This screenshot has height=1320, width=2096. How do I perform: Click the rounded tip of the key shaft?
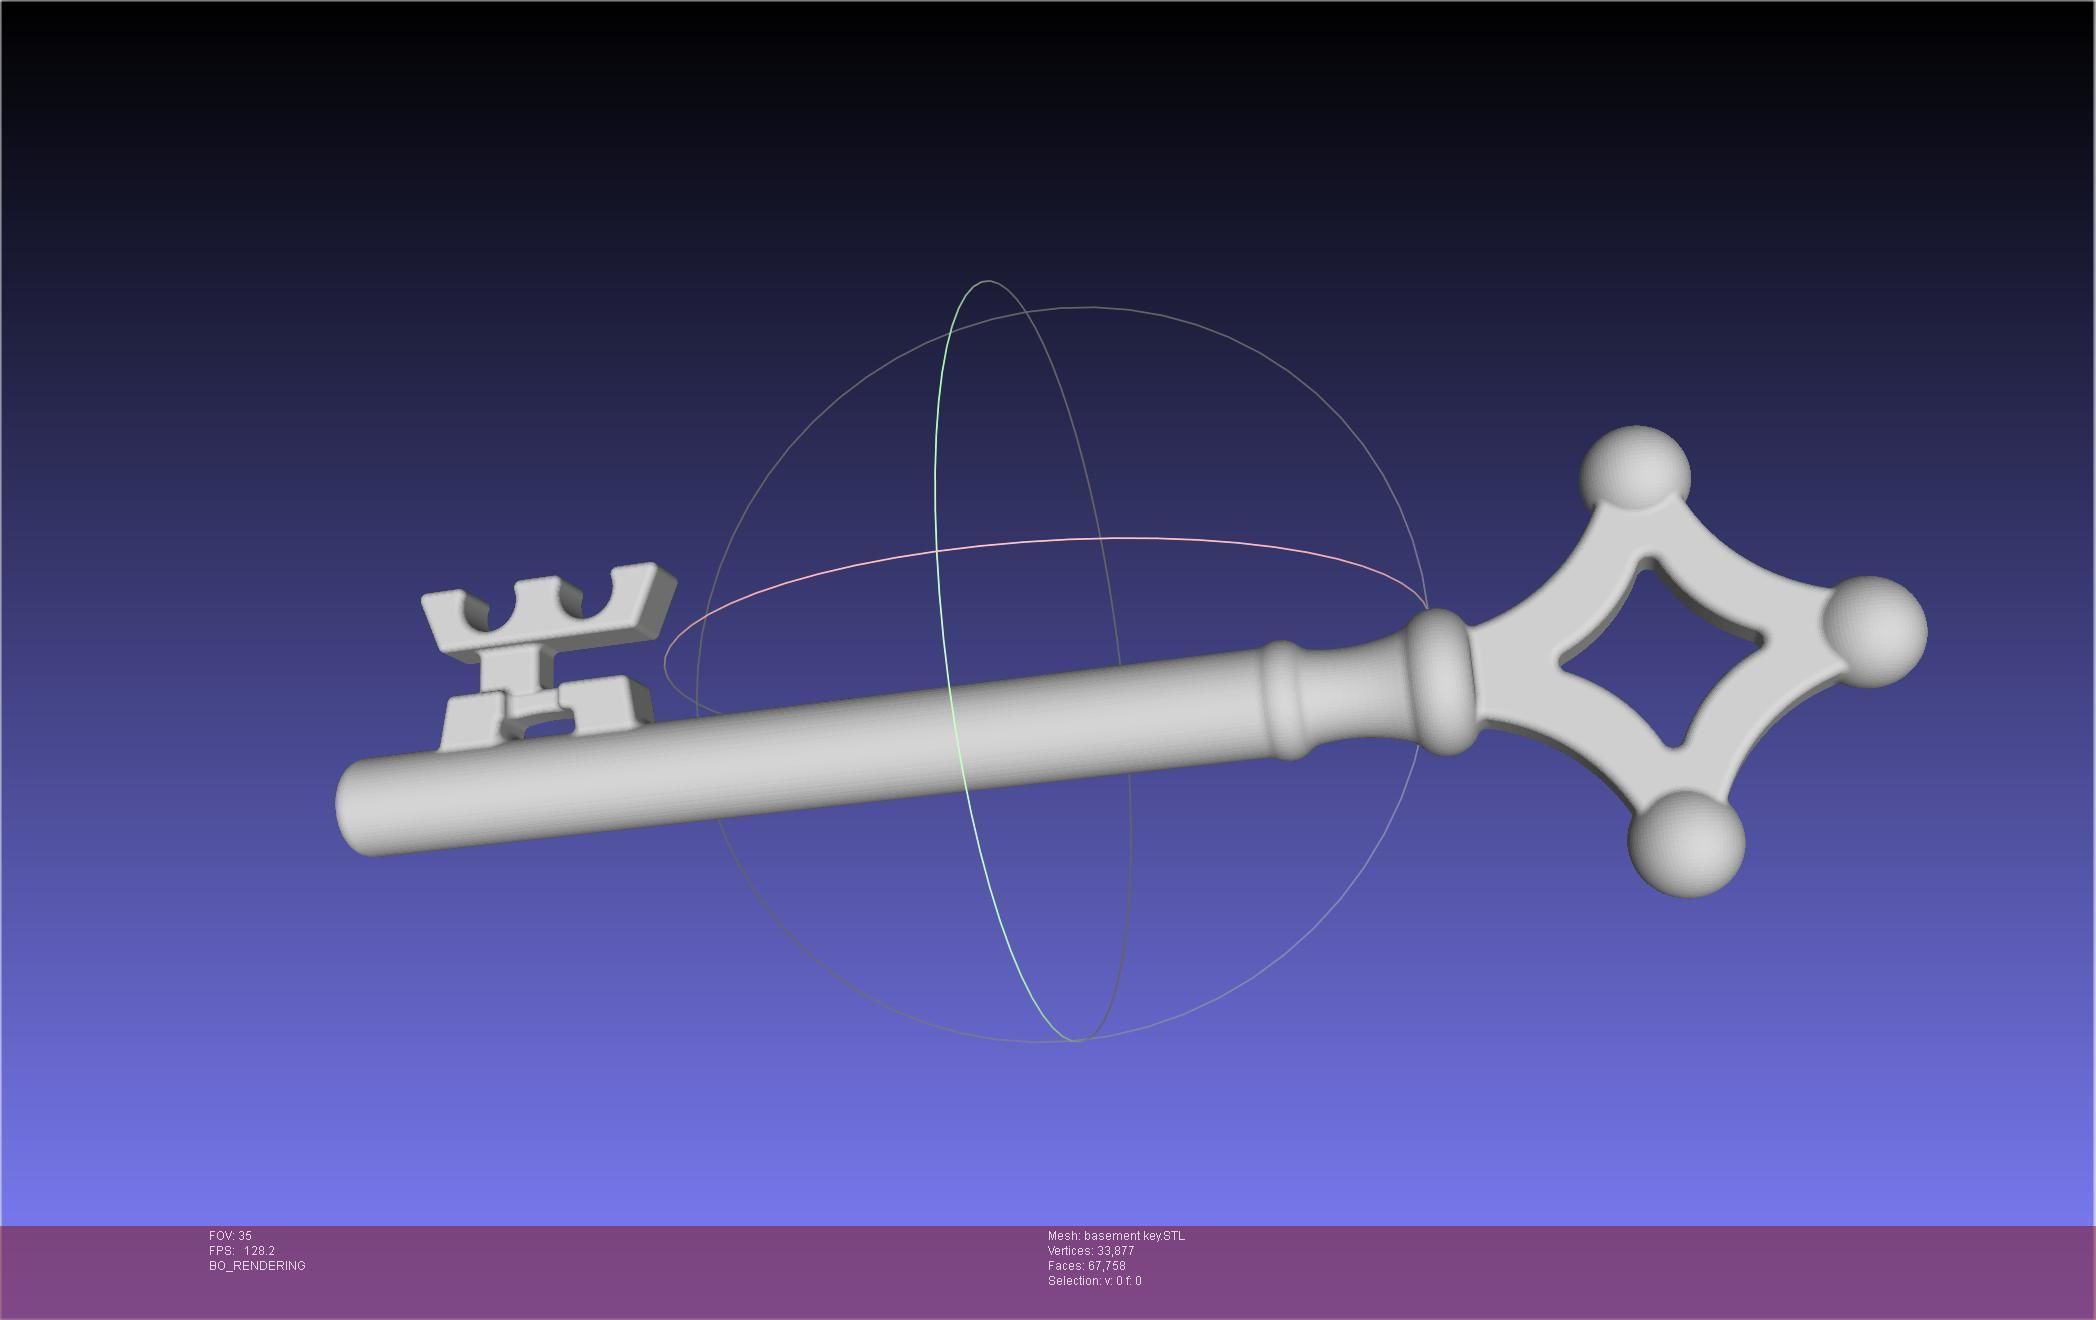[x=358, y=808]
